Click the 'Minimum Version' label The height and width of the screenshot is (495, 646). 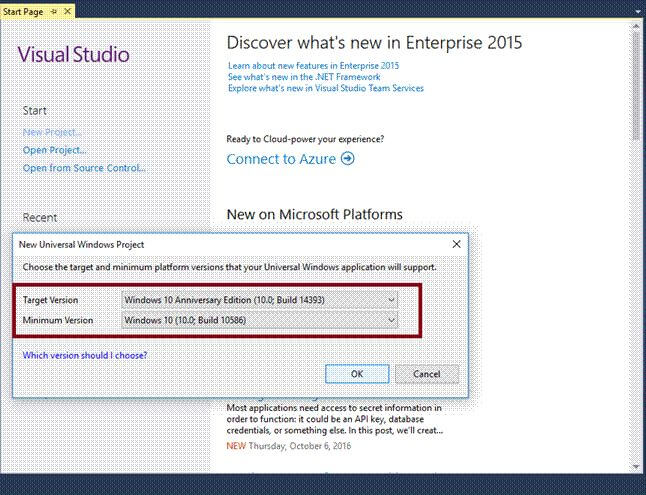pyautogui.click(x=58, y=320)
